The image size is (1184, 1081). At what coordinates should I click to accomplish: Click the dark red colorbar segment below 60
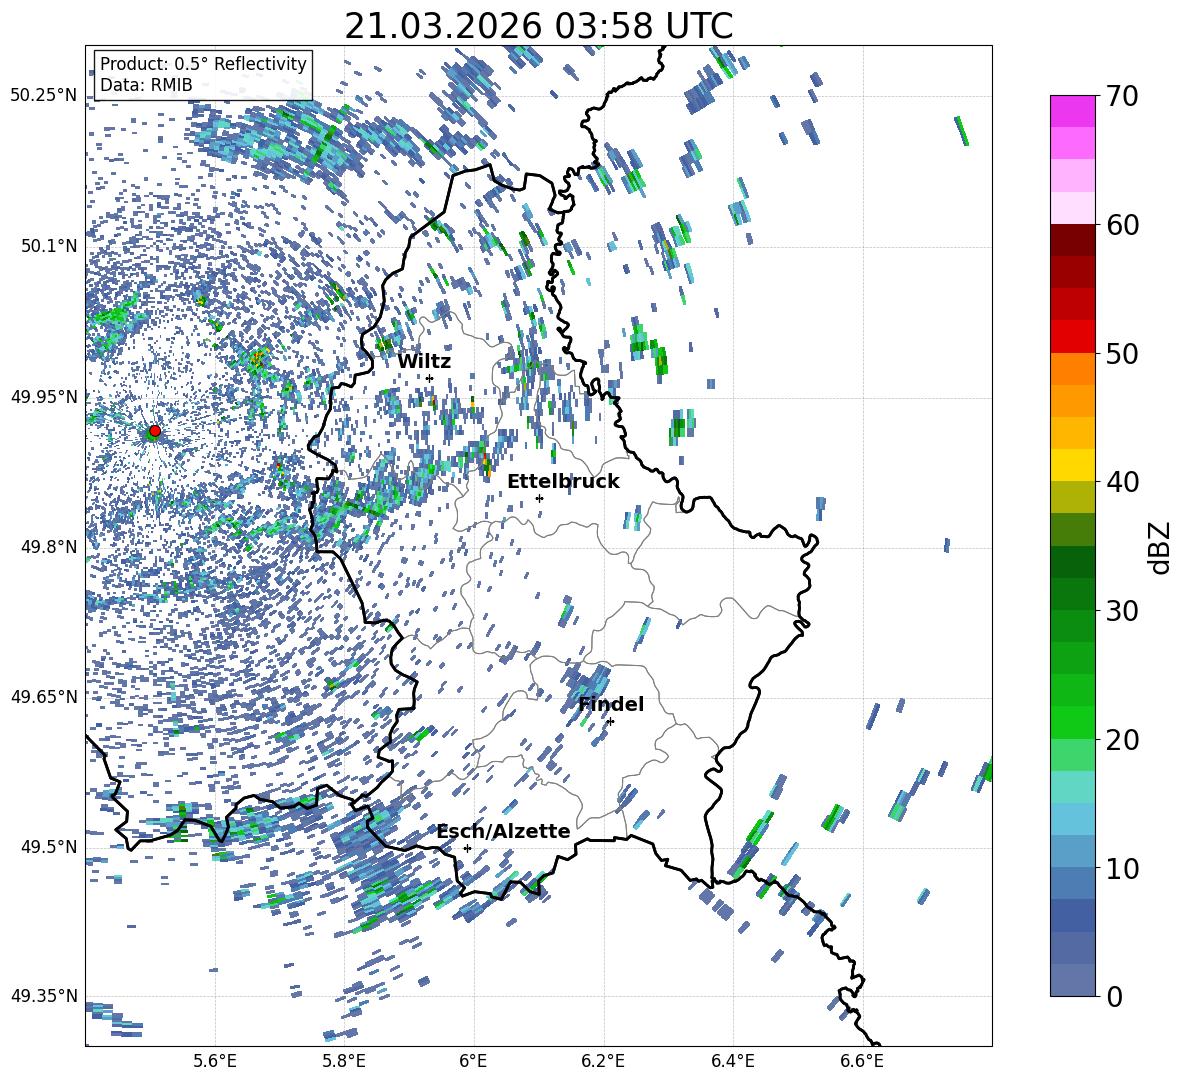[x=1073, y=240]
